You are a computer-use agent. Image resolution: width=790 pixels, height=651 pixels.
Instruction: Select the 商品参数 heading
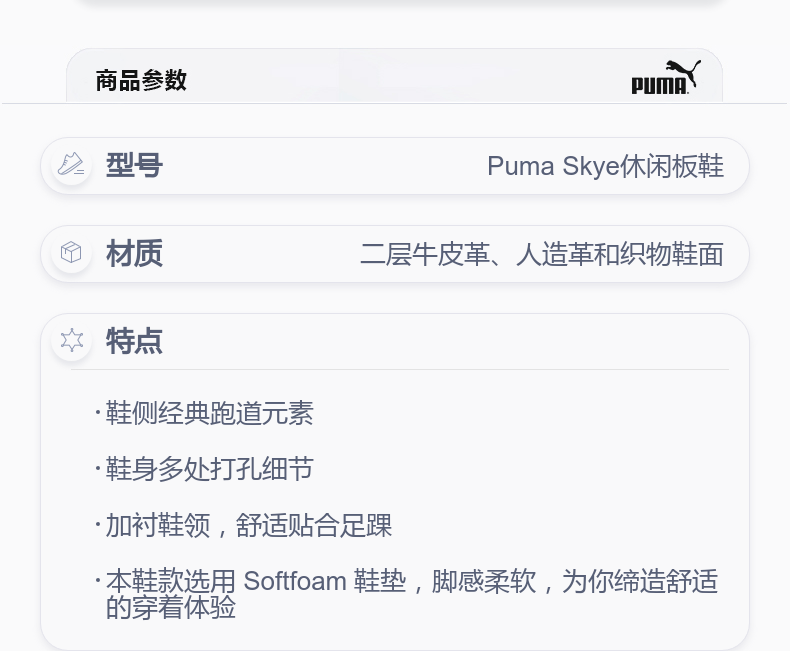(x=141, y=81)
